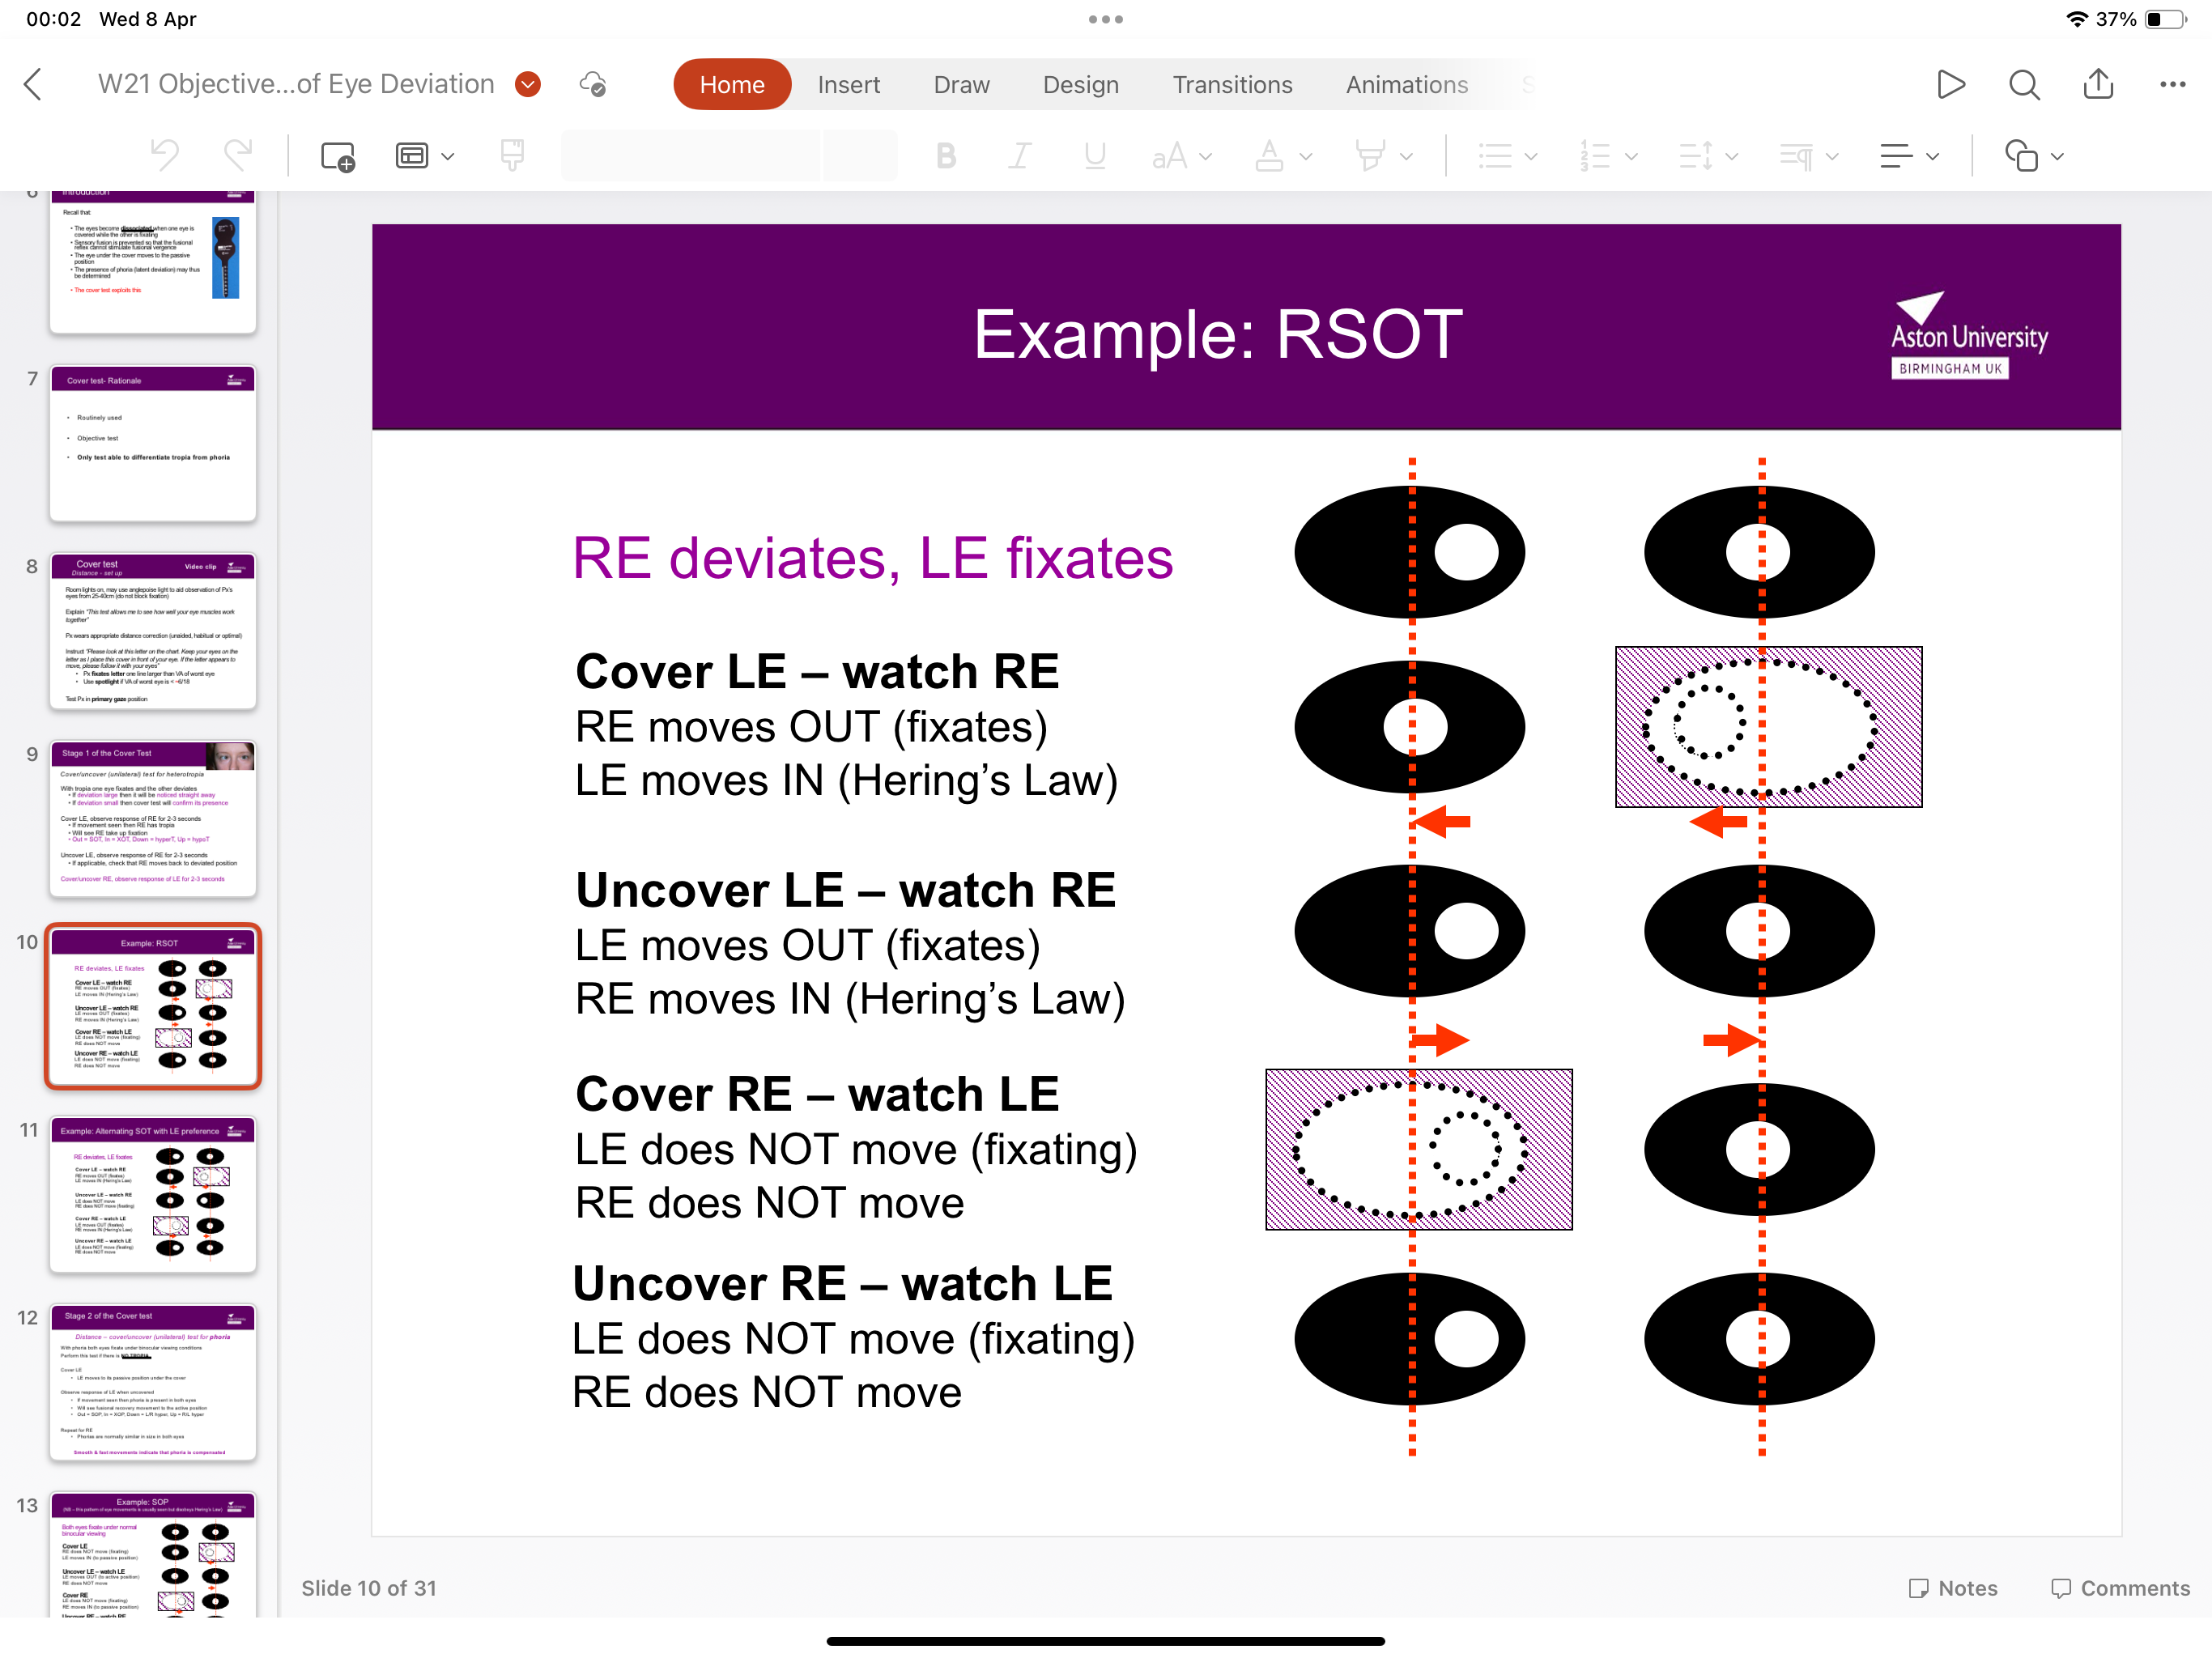Open the Notes pane
The height and width of the screenshot is (1658, 2212).
[1952, 1588]
